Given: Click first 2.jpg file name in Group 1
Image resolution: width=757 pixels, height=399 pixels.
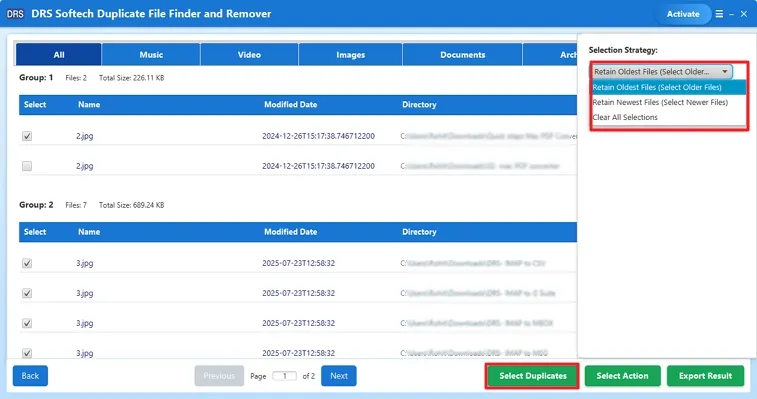Looking at the screenshot, I should pyautogui.click(x=84, y=136).
